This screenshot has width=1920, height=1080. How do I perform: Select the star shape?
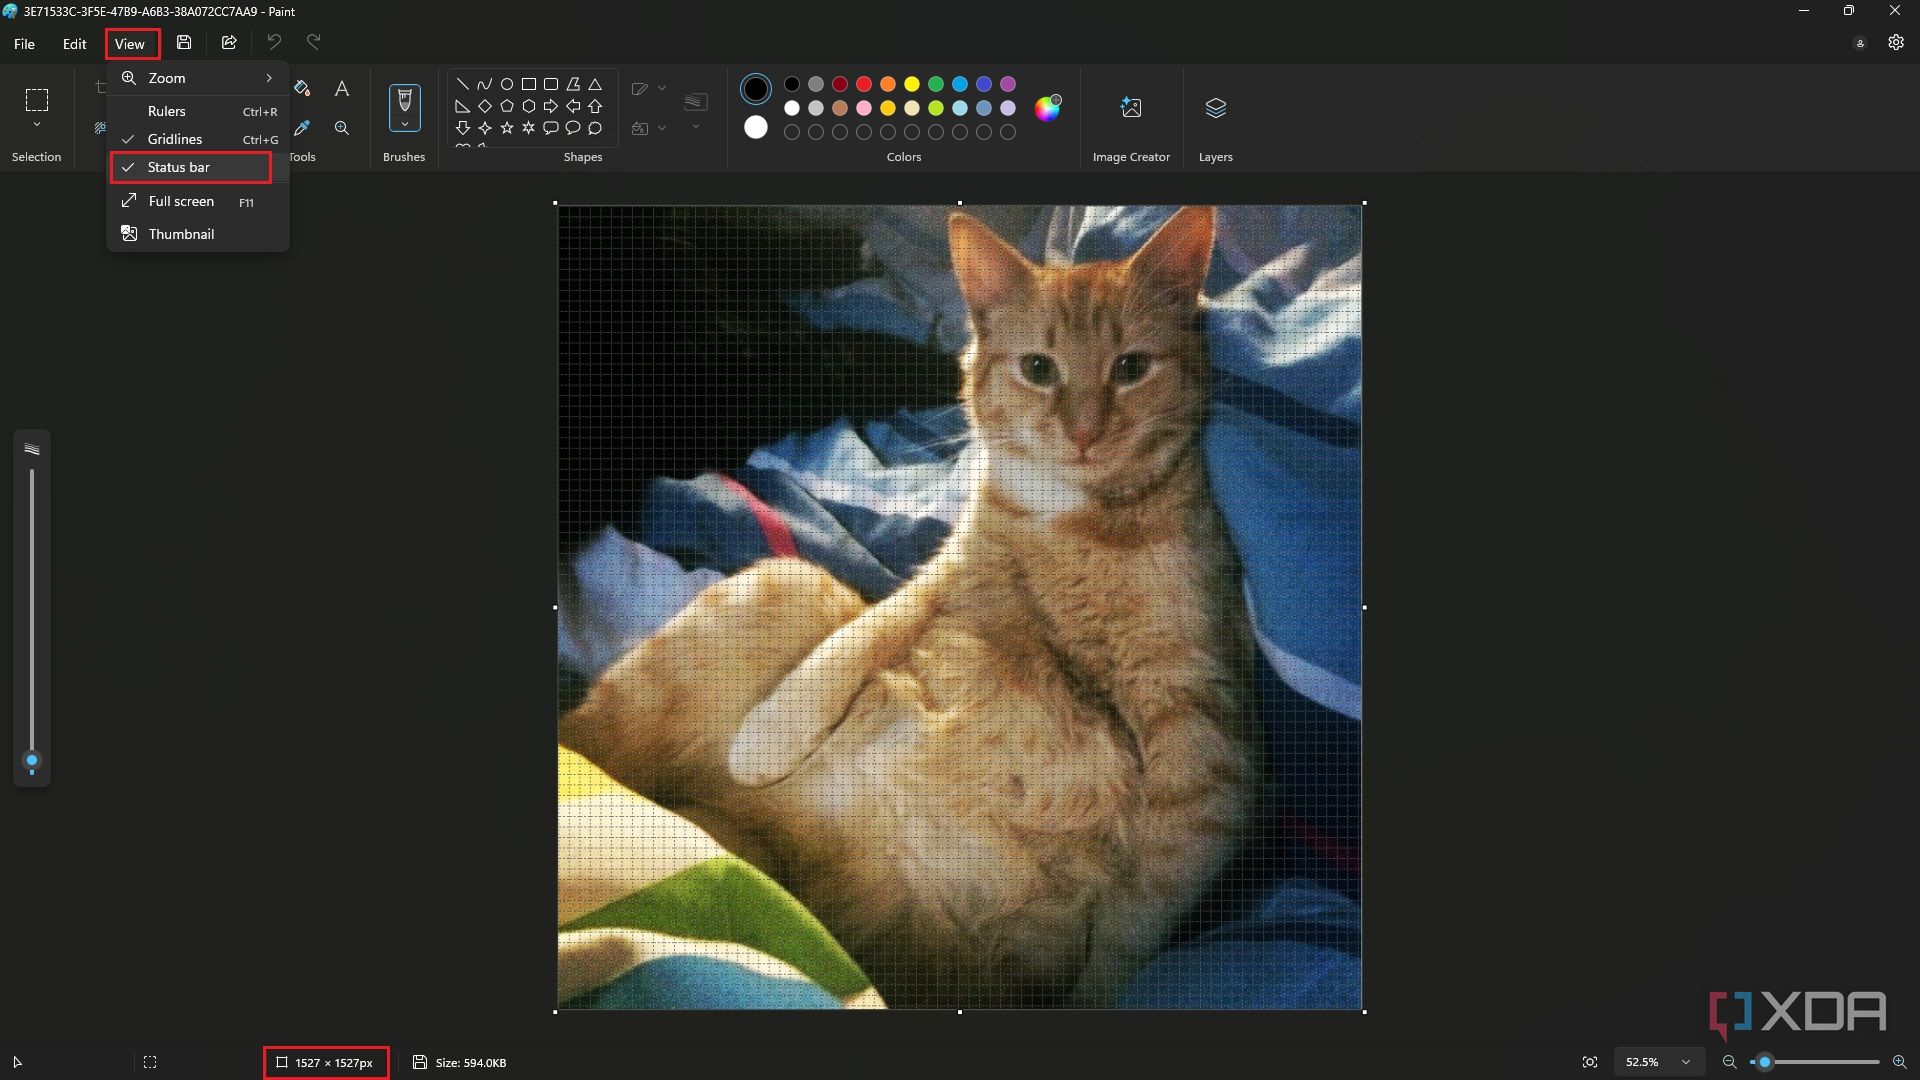(507, 128)
